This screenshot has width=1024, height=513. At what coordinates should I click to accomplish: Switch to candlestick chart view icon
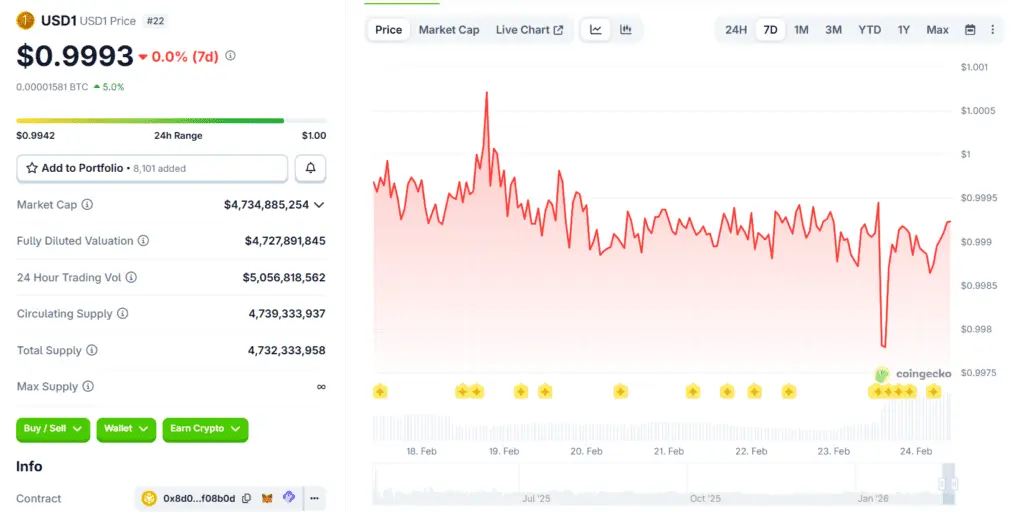pyautogui.click(x=626, y=30)
